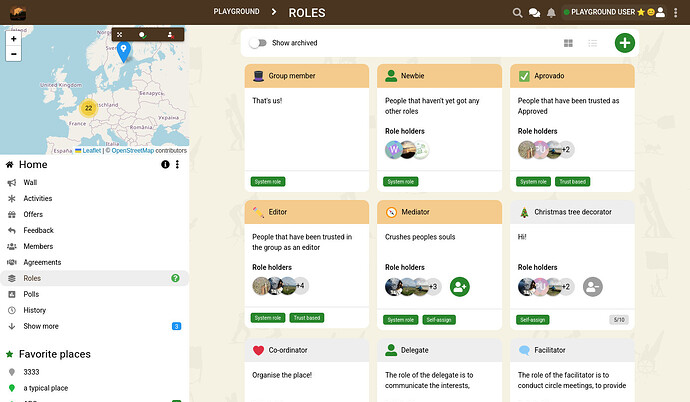Click Group member System role tag
The height and width of the screenshot is (402, 690).
[x=268, y=182]
